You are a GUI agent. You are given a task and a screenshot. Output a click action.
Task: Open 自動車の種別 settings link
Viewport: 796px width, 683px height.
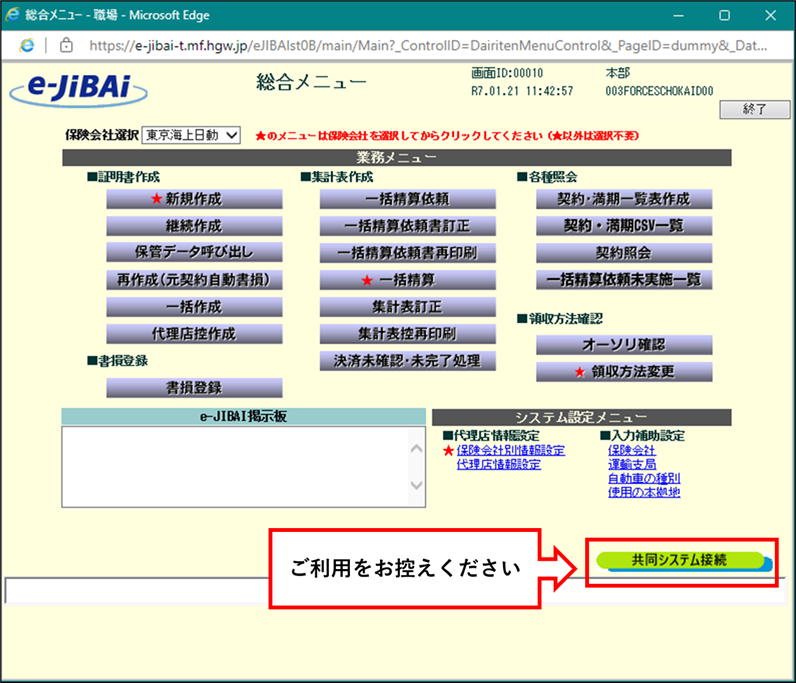tap(644, 479)
